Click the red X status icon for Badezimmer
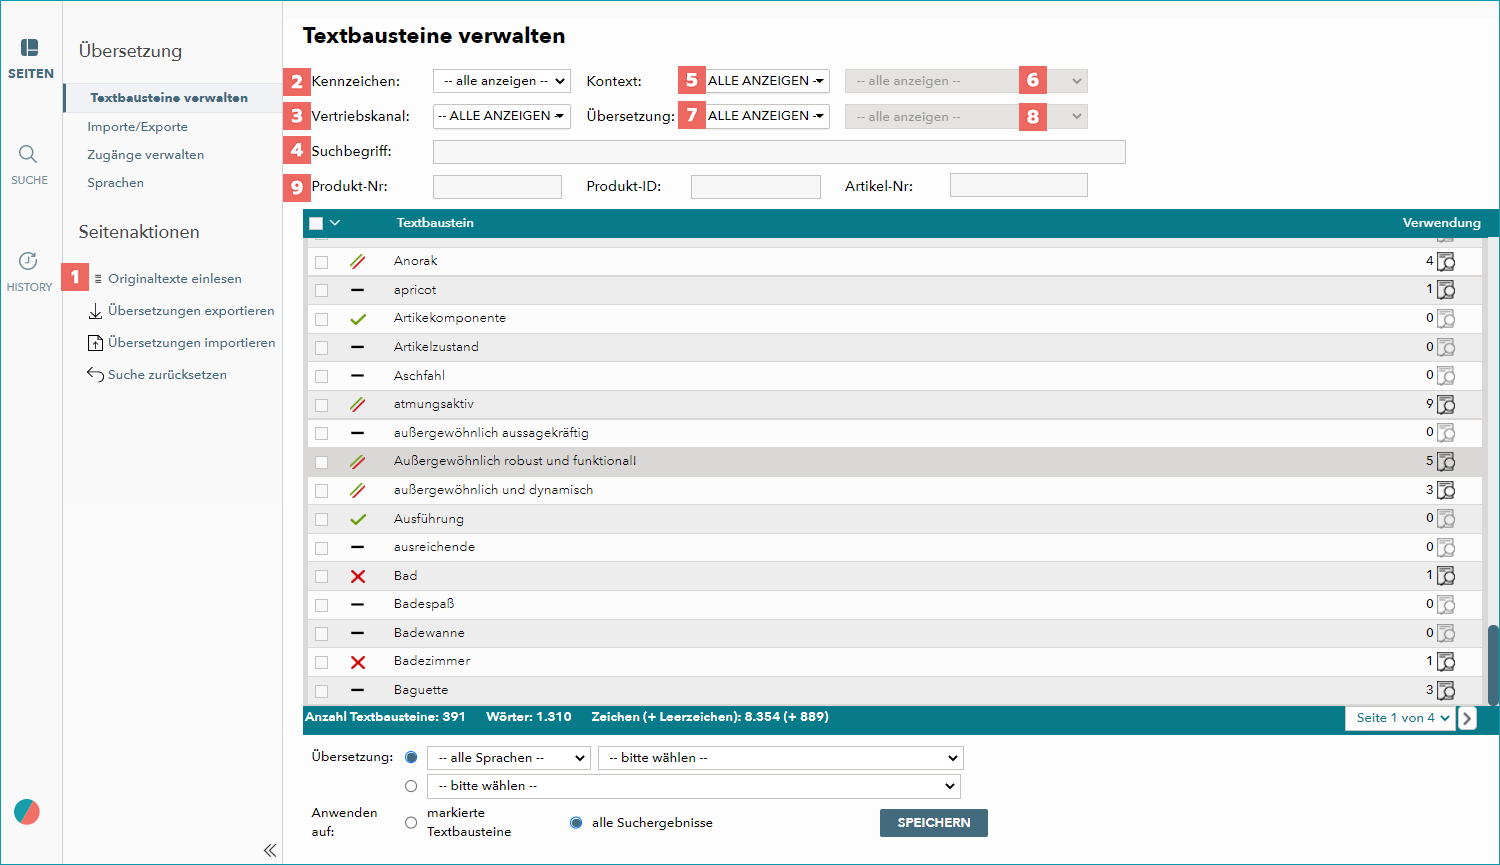The image size is (1500, 865). coord(358,662)
